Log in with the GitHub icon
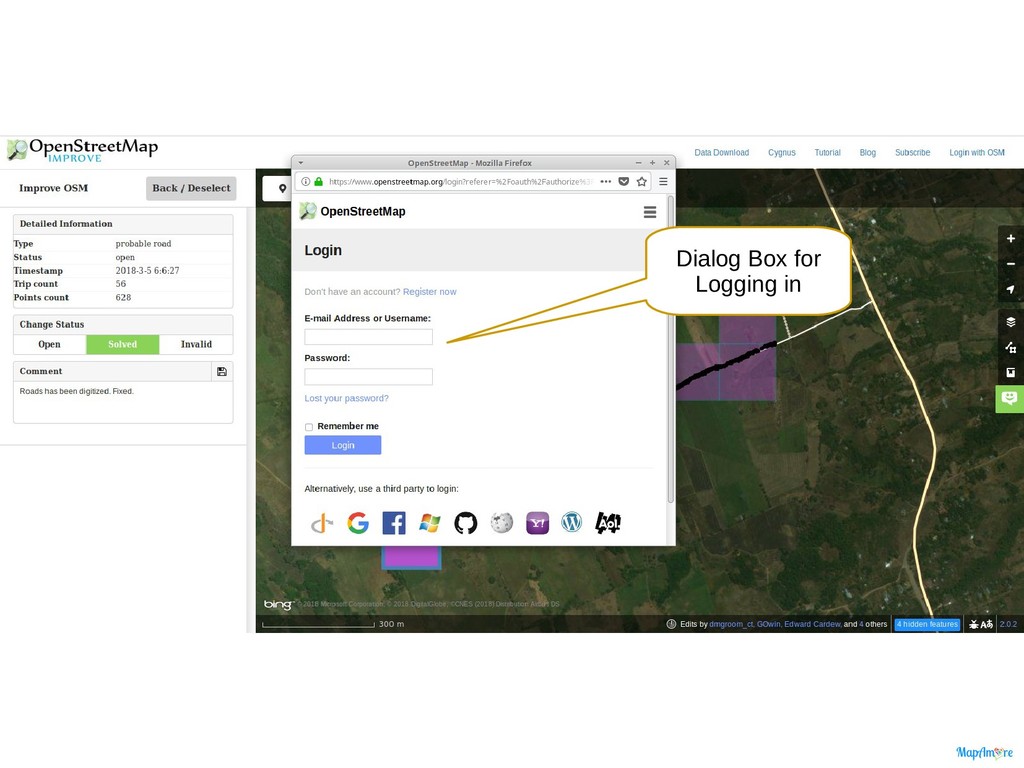 pyautogui.click(x=466, y=523)
